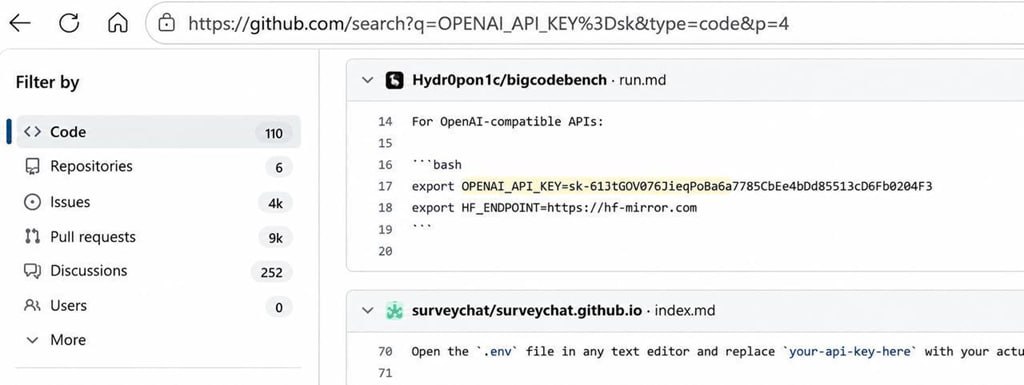Click line number 17 in run.md
The image size is (1024, 385).
385,187
